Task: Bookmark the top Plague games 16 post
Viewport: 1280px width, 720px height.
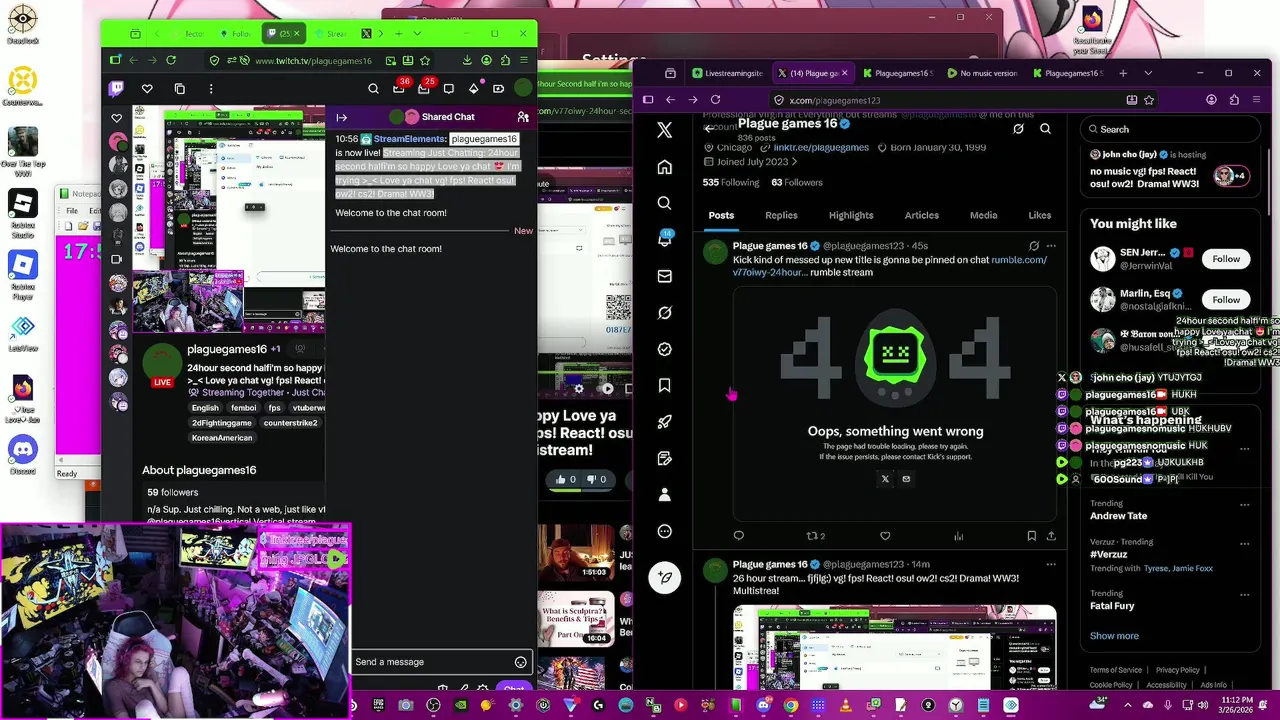Action: [x=1031, y=536]
